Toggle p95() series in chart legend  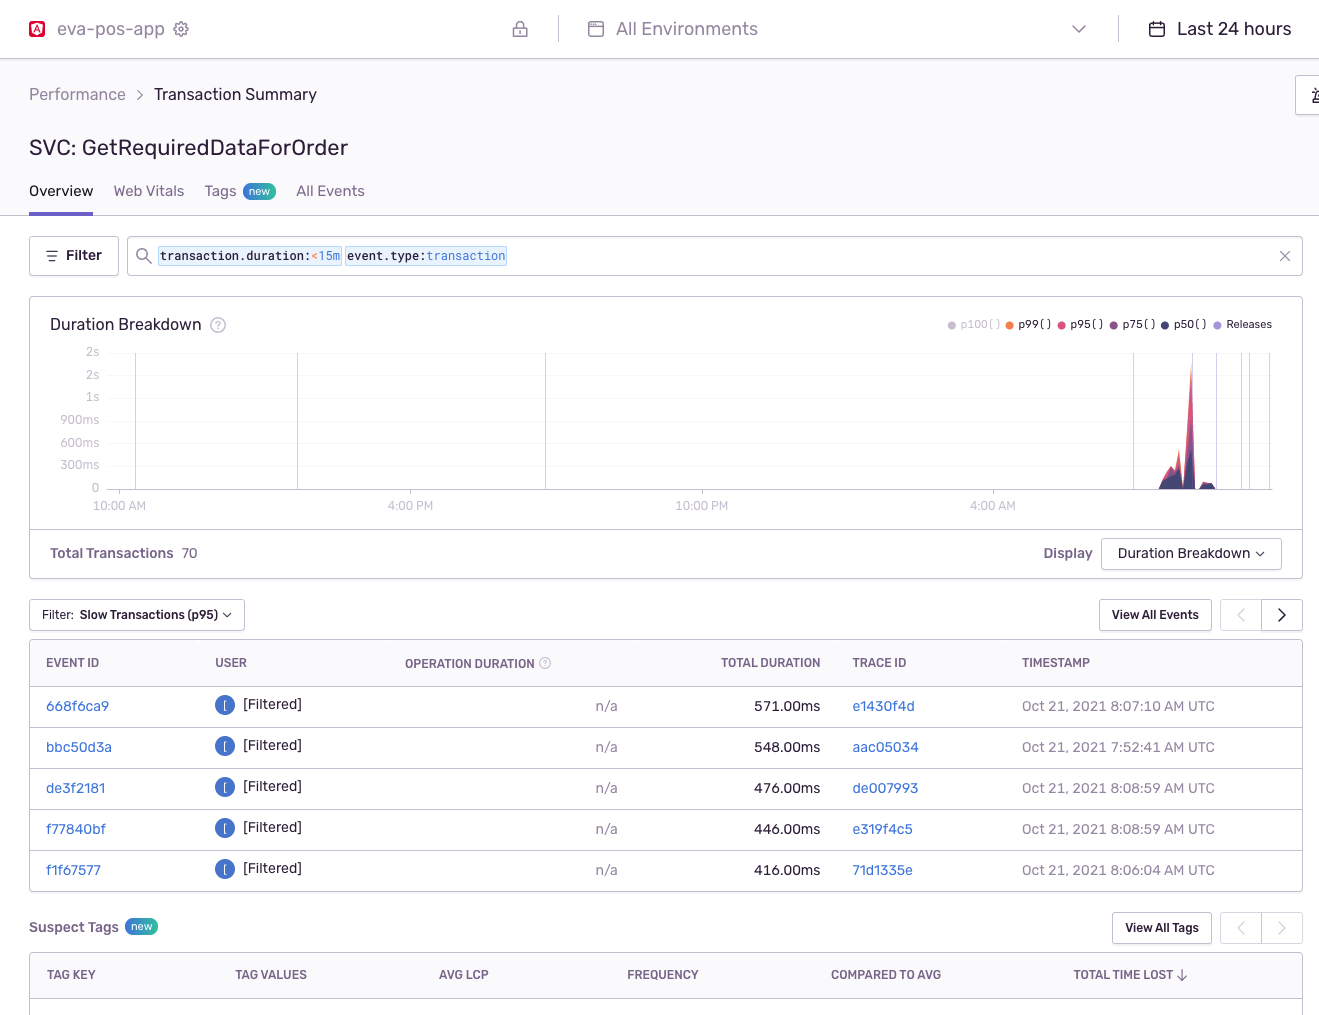click(1081, 325)
